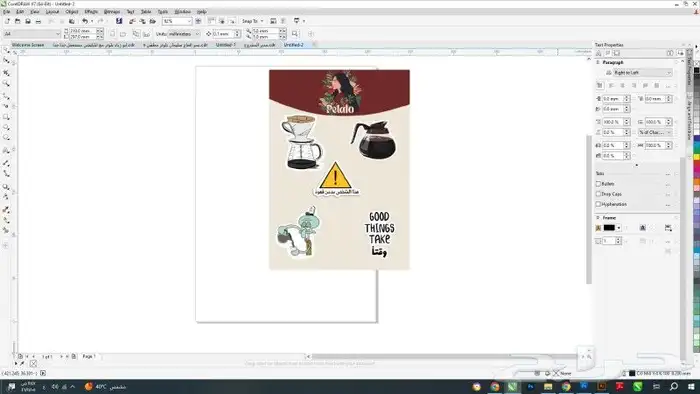
Task: Select the Zoom tool in toolbox
Action: (6, 83)
